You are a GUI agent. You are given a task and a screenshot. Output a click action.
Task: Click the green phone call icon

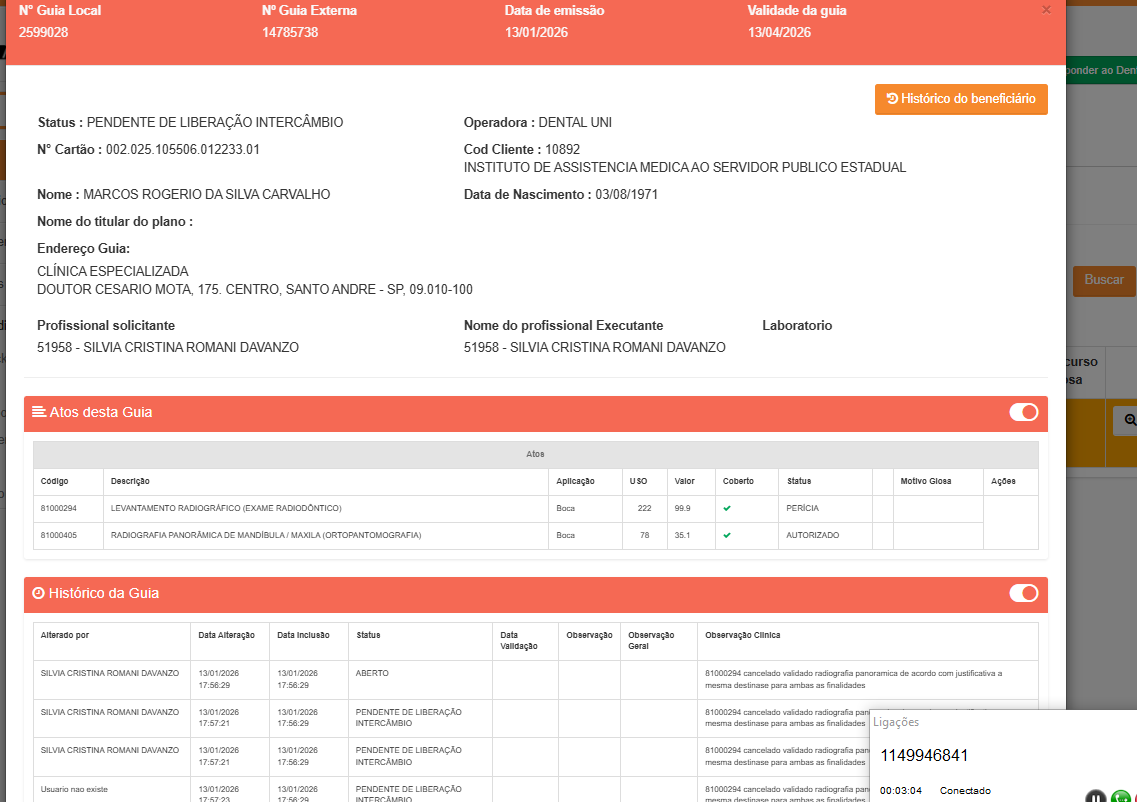click(x=1121, y=797)
